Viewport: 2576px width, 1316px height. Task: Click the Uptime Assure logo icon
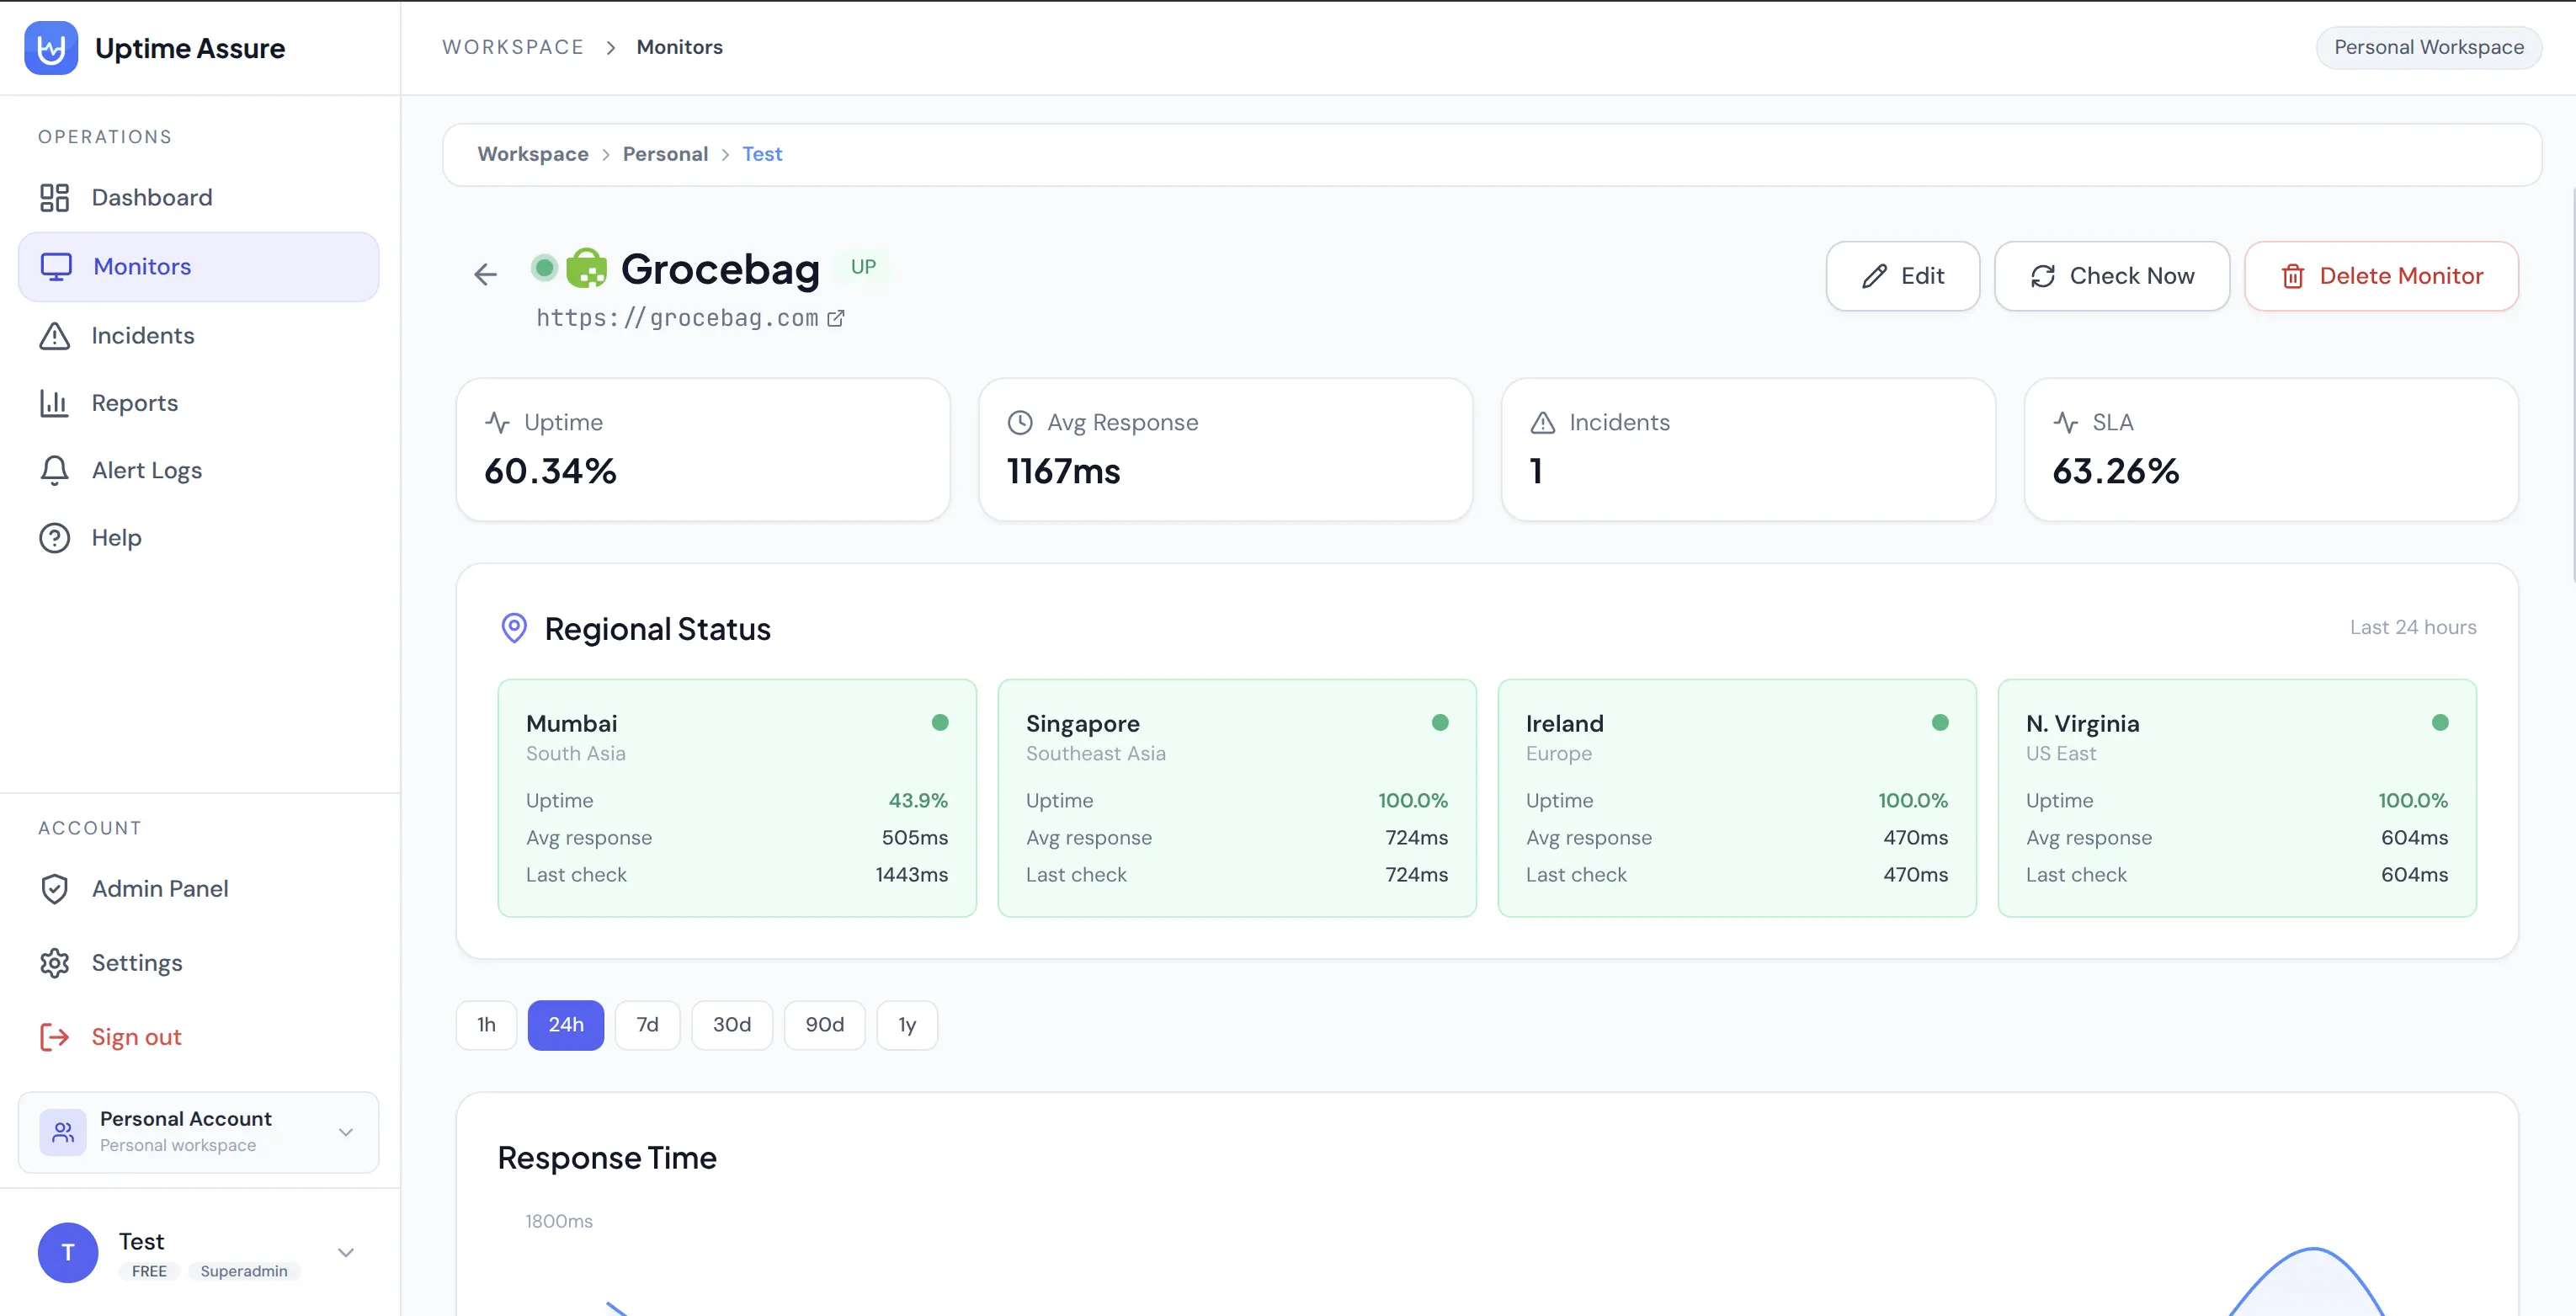(x=51, y=48)
